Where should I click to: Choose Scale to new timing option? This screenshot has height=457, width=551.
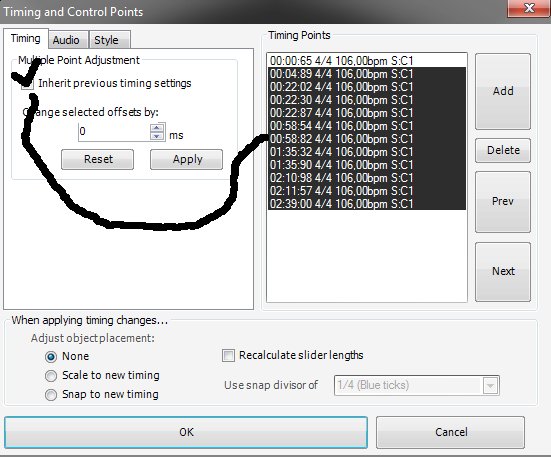pyautogui.click(x=51, y=376)
